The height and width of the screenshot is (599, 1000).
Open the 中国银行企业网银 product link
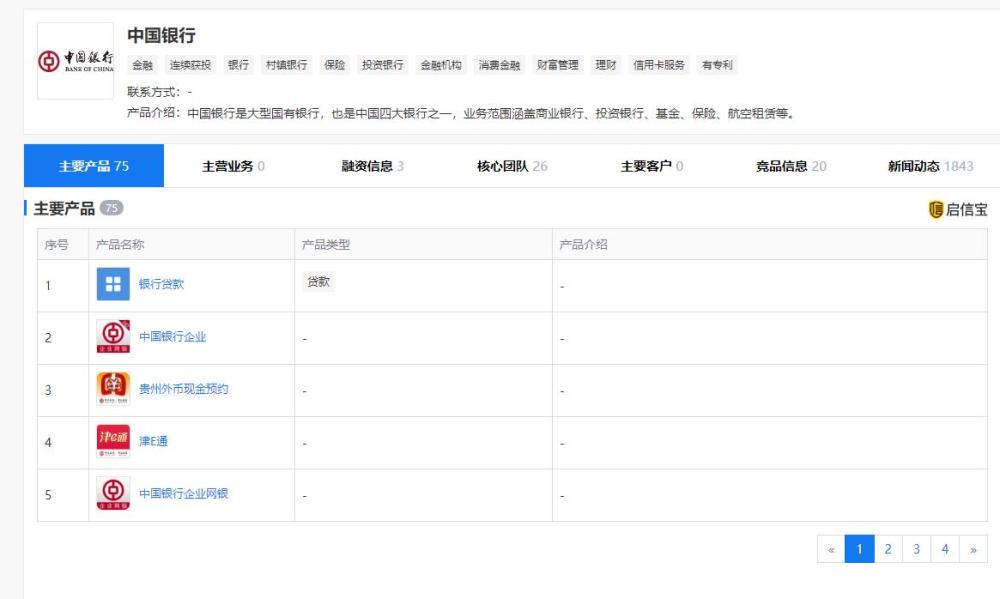pyautogui.click(x=184, y=493)
